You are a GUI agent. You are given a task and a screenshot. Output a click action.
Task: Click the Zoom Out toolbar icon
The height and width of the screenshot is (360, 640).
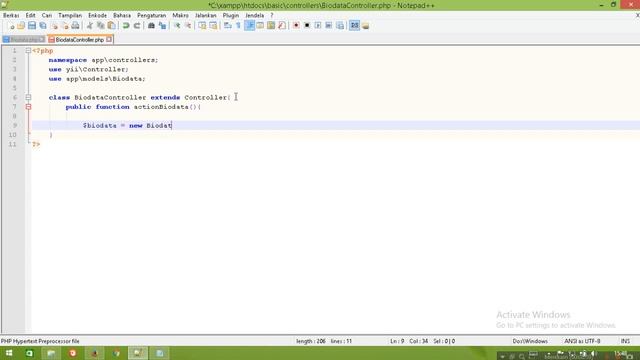(188, 26)
